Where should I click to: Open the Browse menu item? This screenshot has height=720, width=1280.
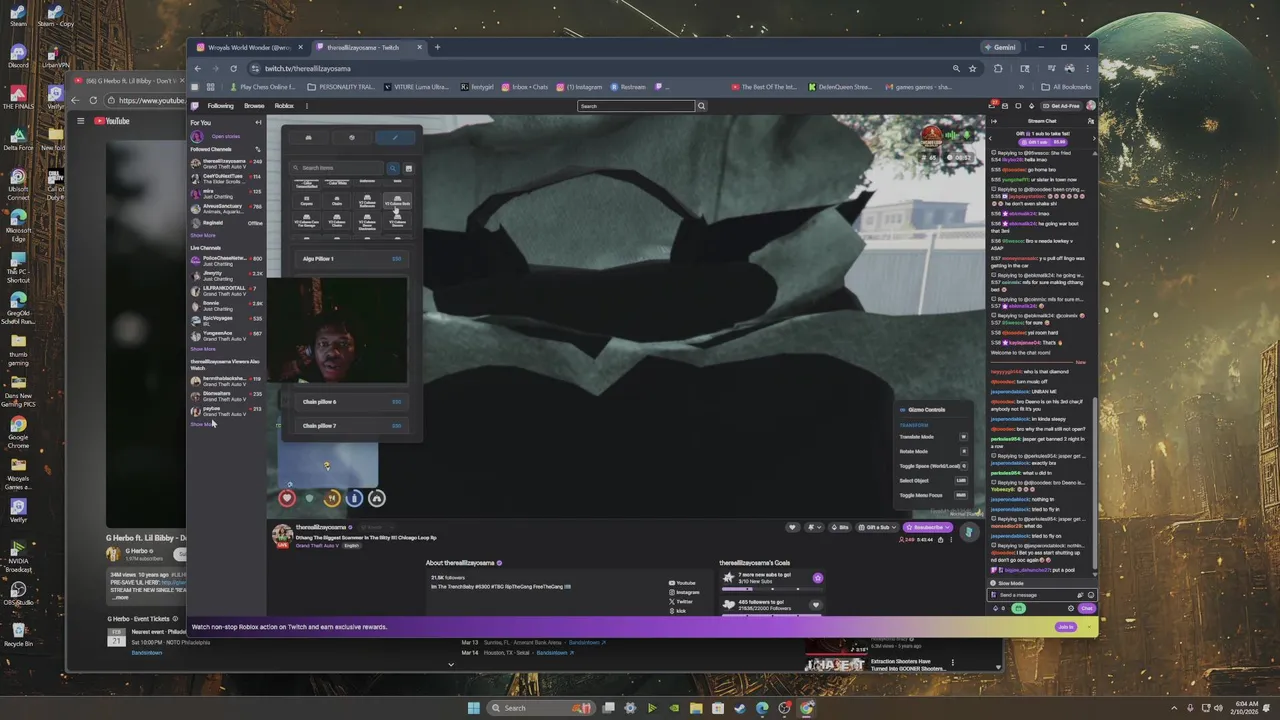click(254, 106)
